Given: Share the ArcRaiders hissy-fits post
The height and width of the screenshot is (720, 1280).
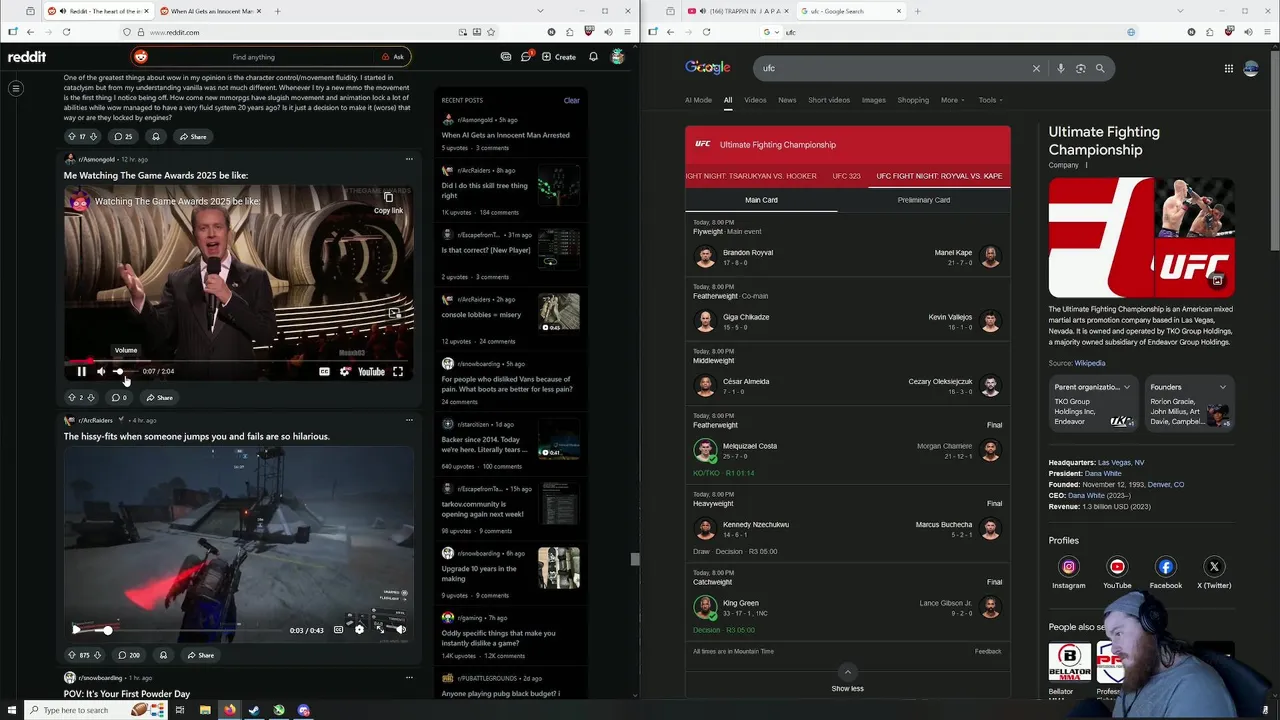Looking at the screenshot, I should [x=199, y=655].
